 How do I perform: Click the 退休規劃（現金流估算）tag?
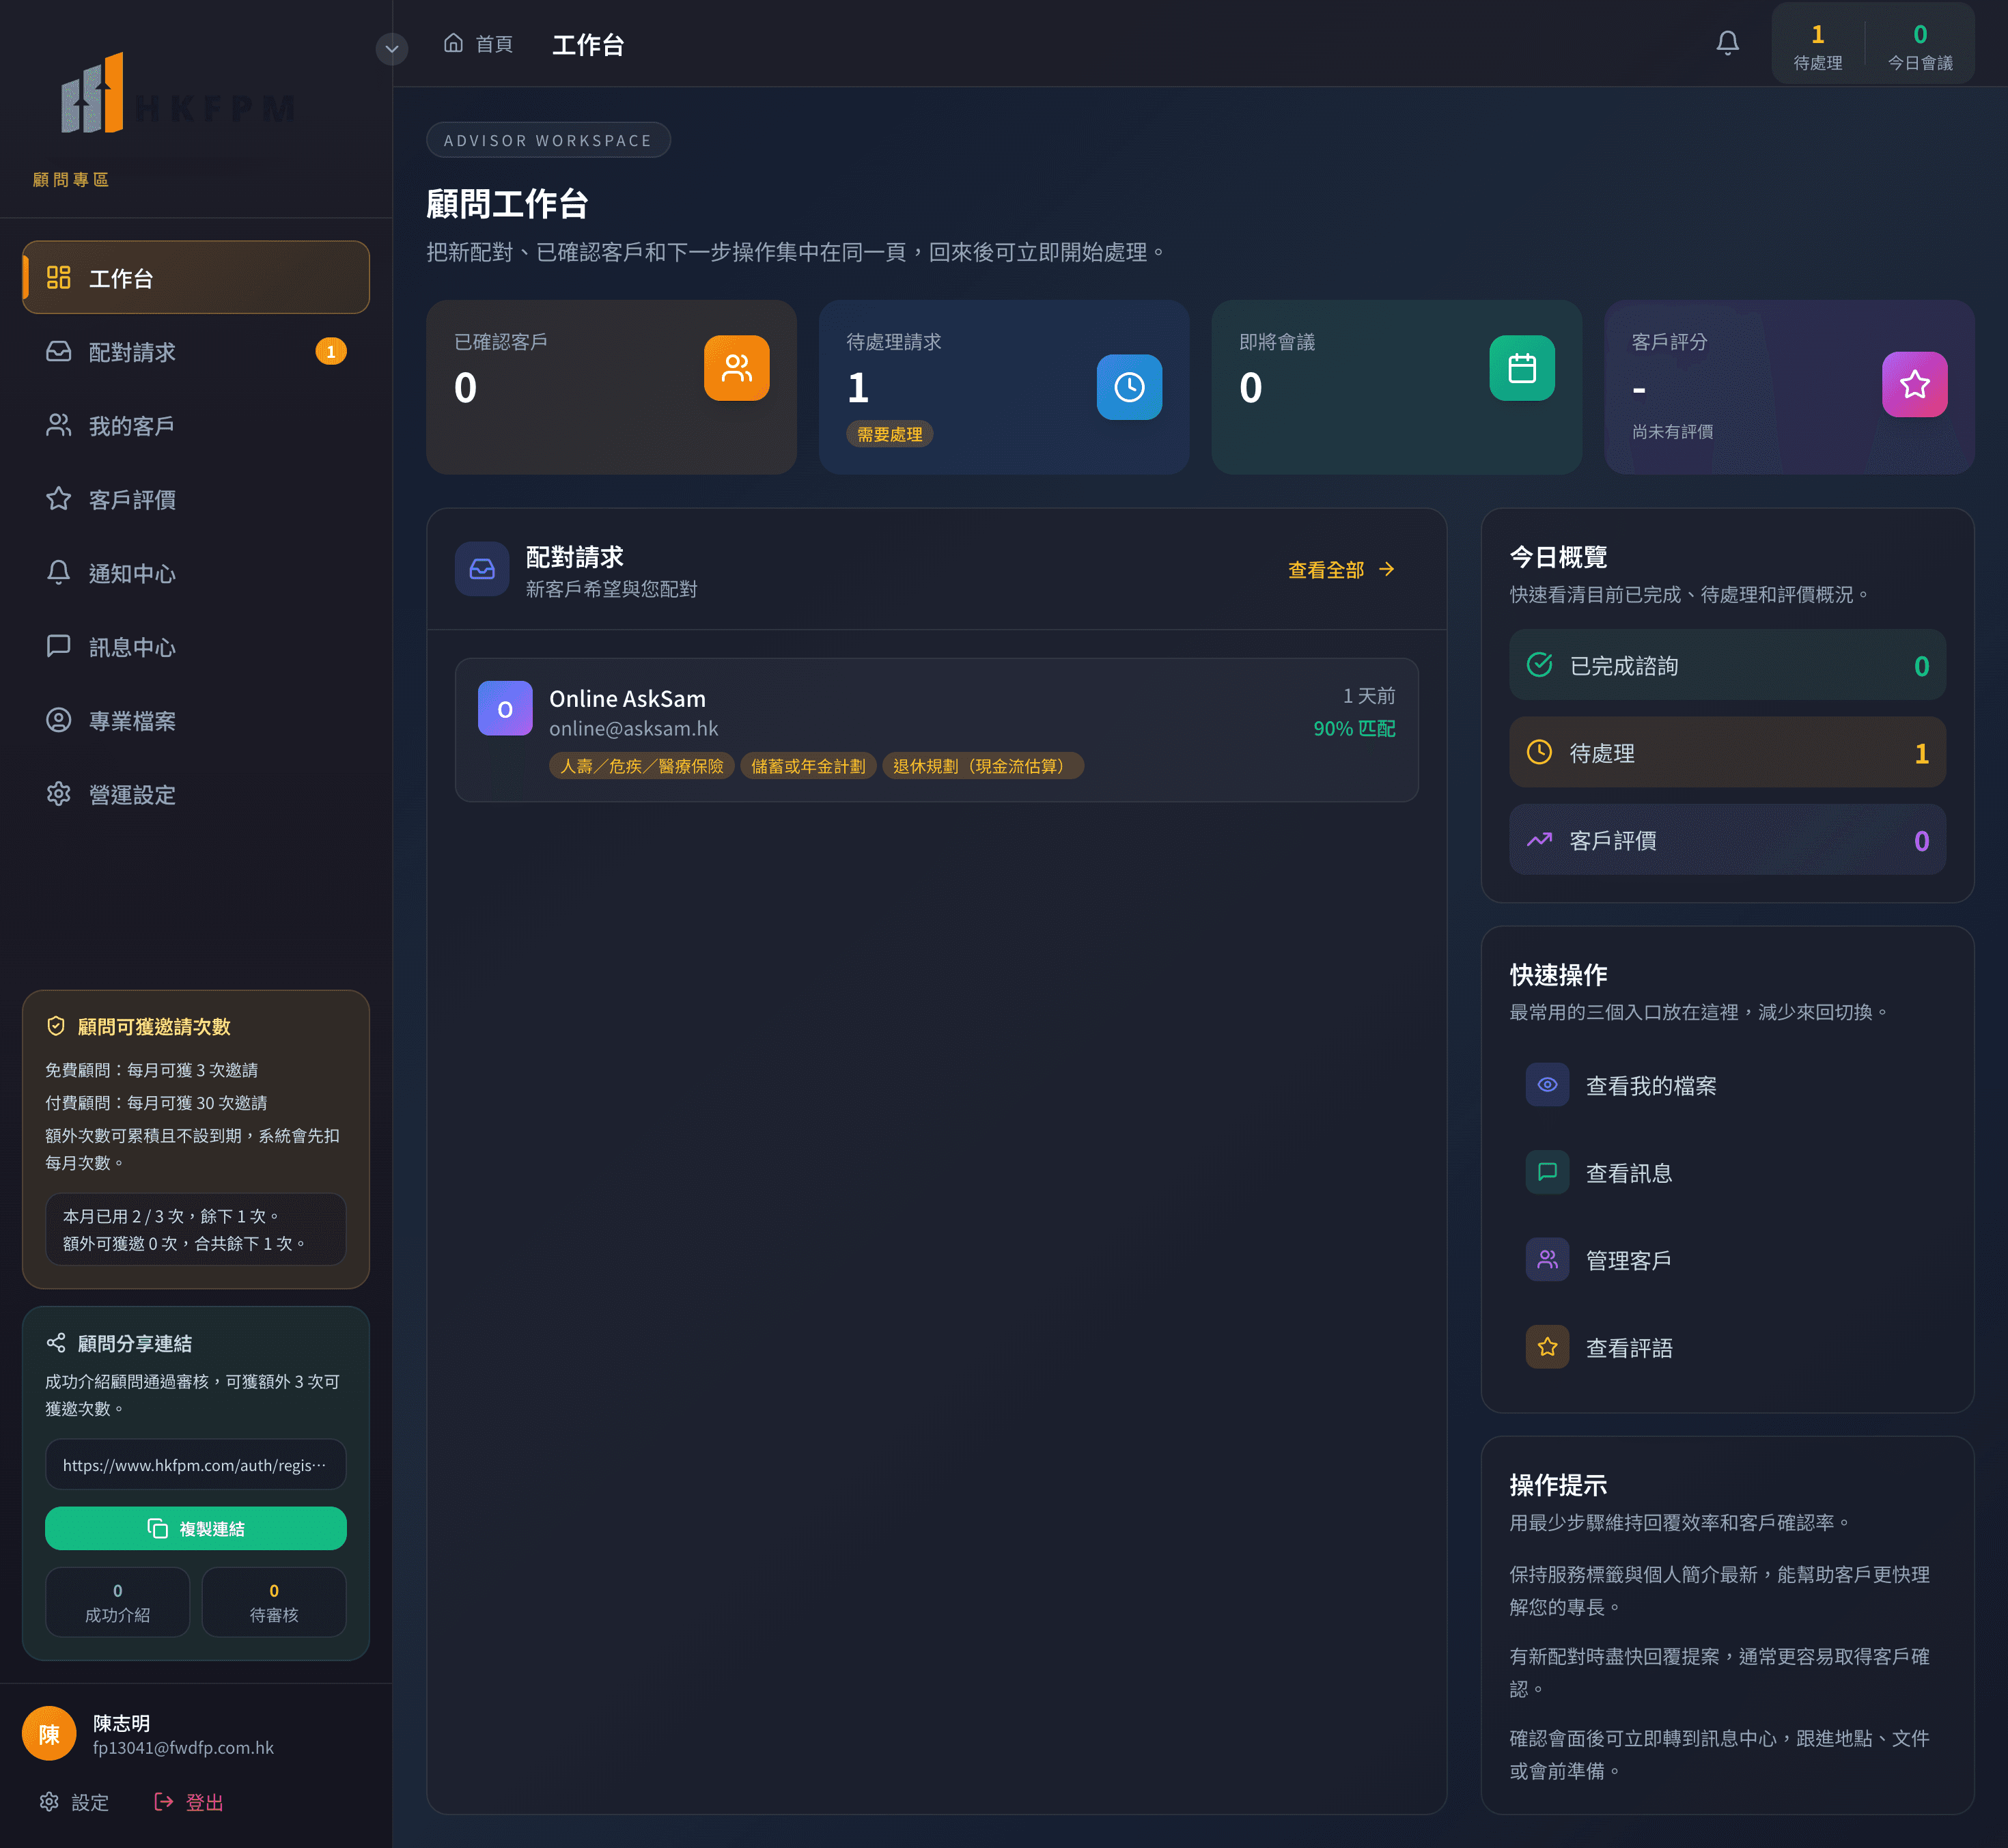pyautogui.click(x=983, y=766)
